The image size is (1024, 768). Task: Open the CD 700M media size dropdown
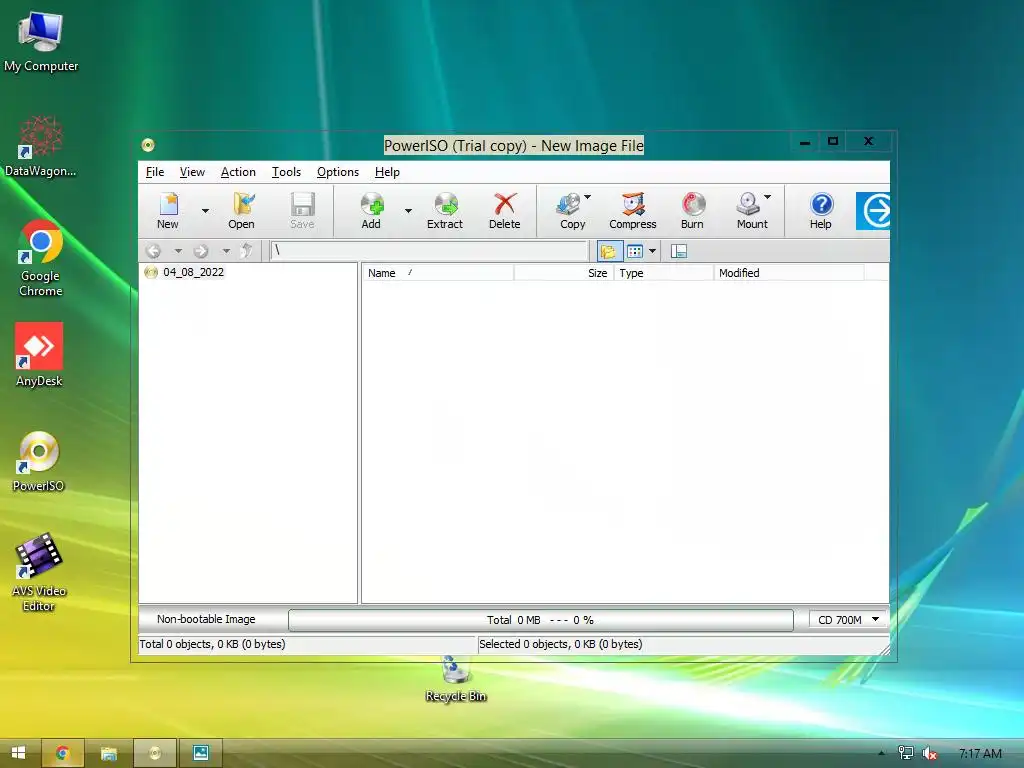tap(849, 620)
